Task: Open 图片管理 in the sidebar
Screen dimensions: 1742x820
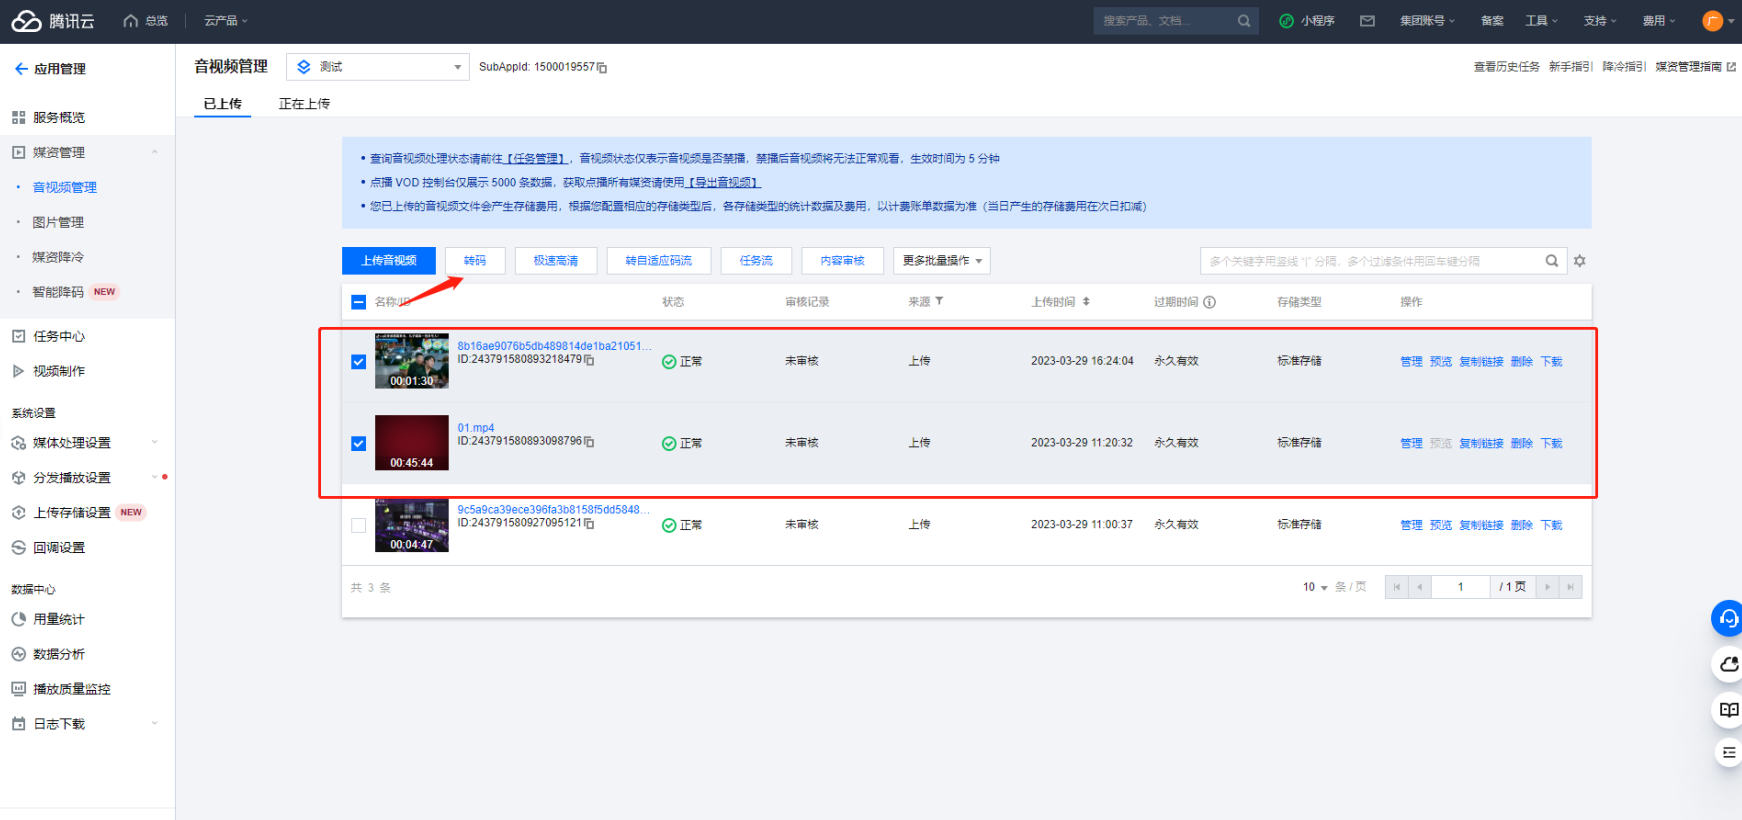Action: click(x=58, y=222)
